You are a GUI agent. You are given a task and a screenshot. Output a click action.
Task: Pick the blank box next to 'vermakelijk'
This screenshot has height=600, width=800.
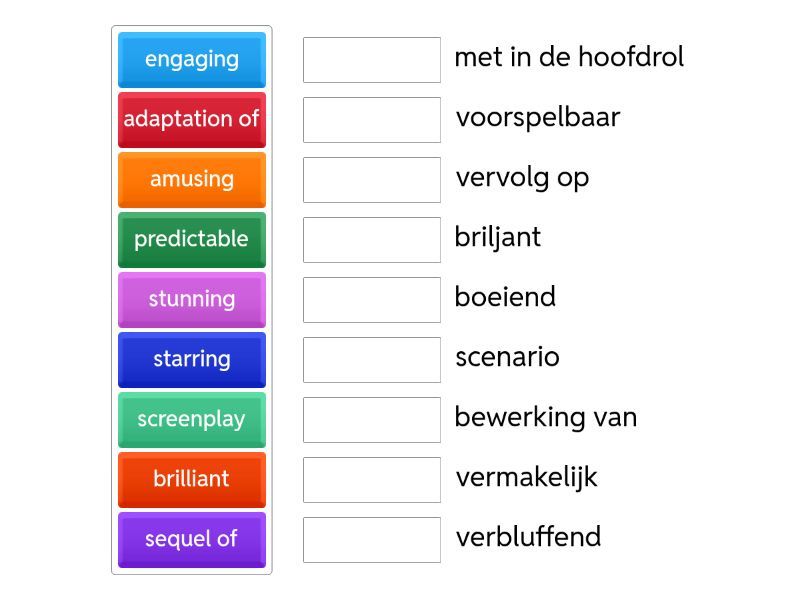click(372, 480)
